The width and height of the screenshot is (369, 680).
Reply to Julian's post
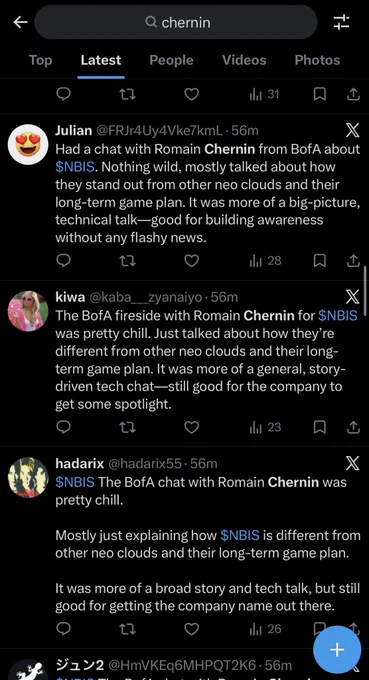click(x=64, y=261)
